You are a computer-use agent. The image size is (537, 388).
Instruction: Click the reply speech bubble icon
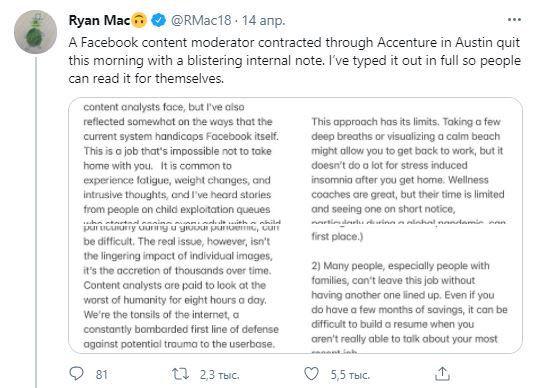[x=76, y=374]
